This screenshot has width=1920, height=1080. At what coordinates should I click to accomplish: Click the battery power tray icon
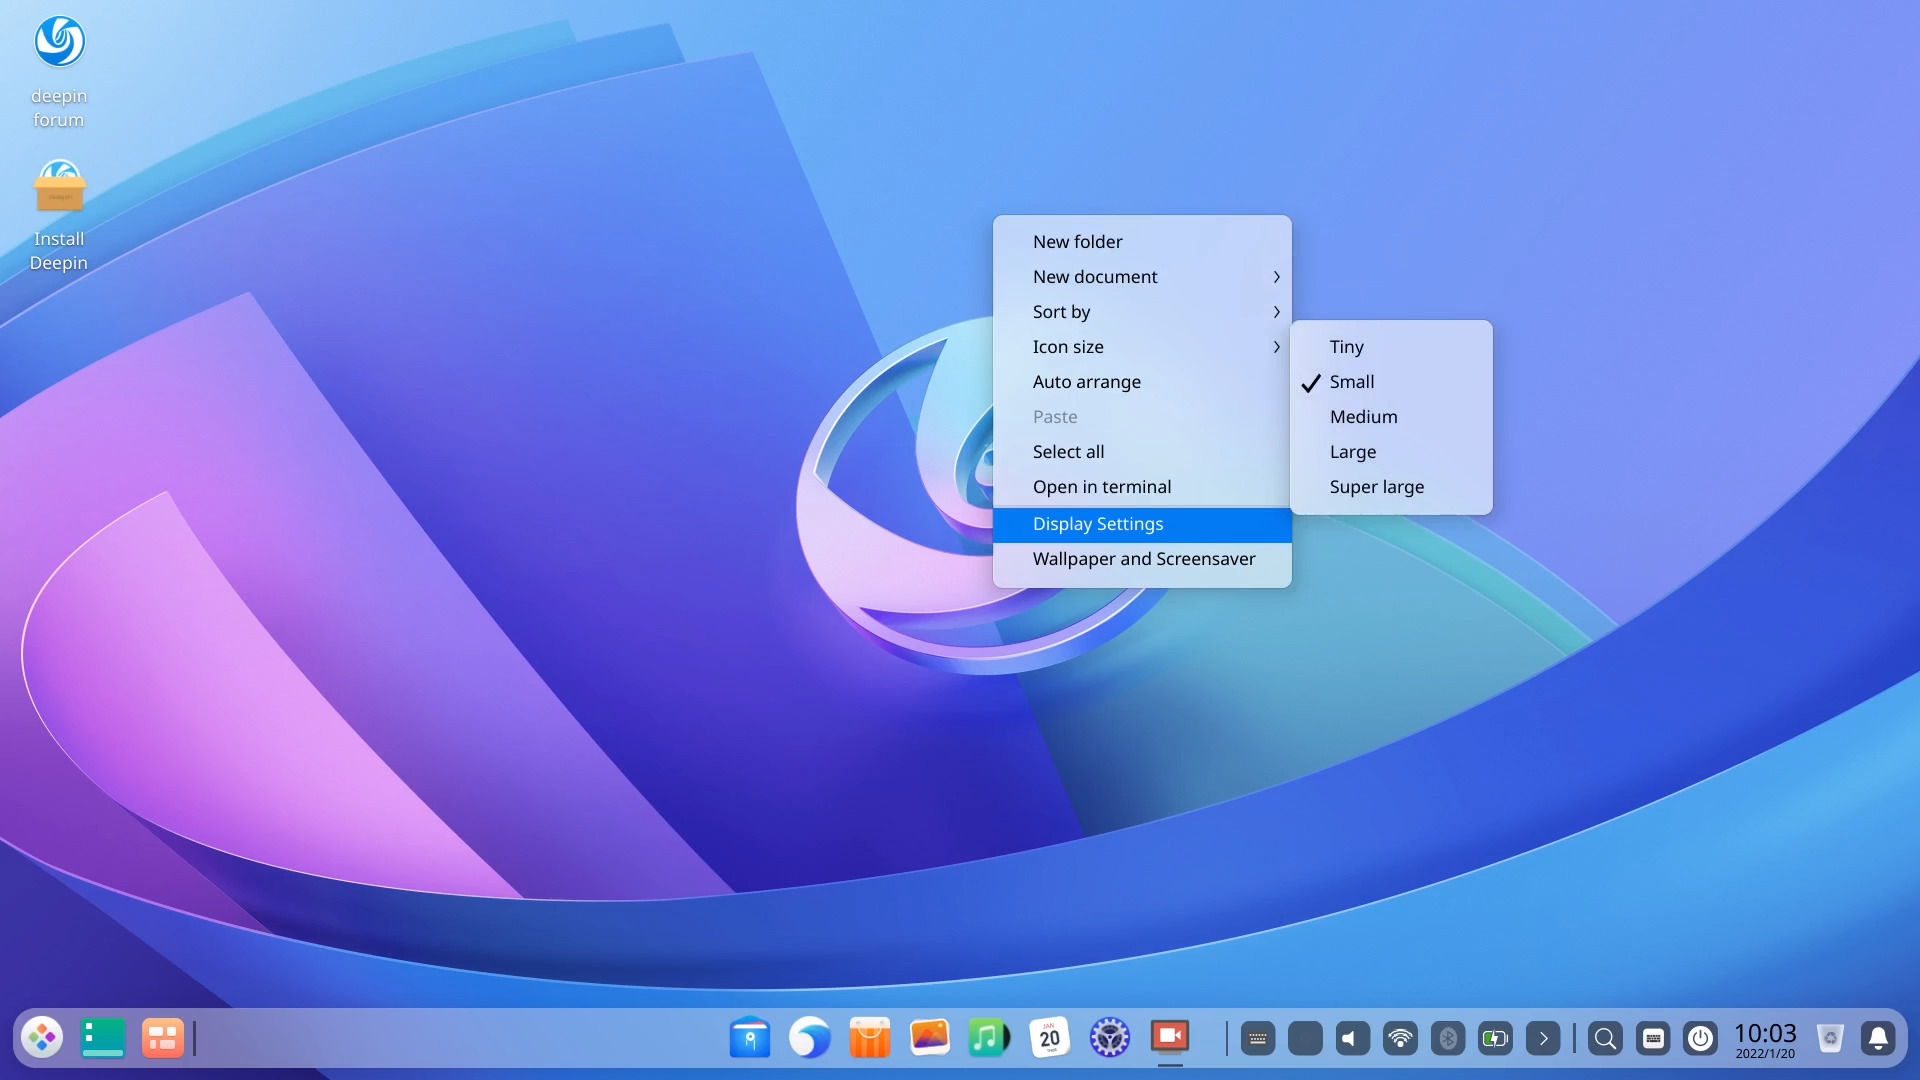(1496, 1039)
